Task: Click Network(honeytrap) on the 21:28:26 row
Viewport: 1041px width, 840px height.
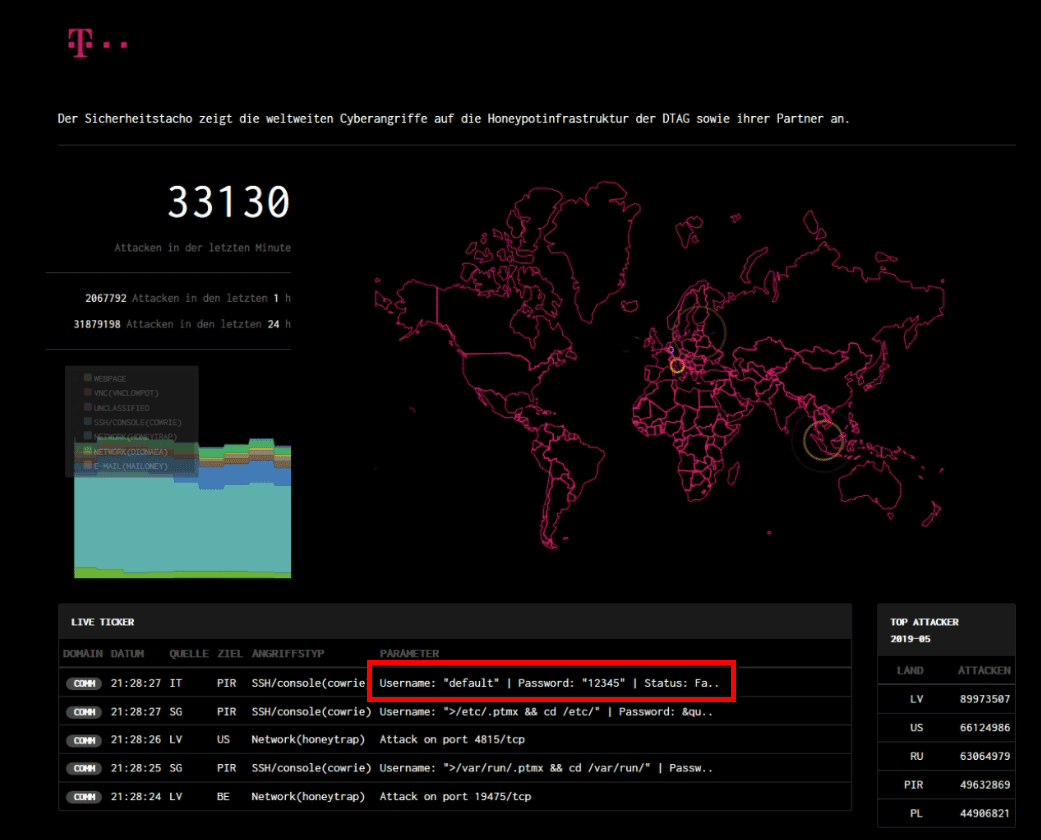Action: (308, 740)
